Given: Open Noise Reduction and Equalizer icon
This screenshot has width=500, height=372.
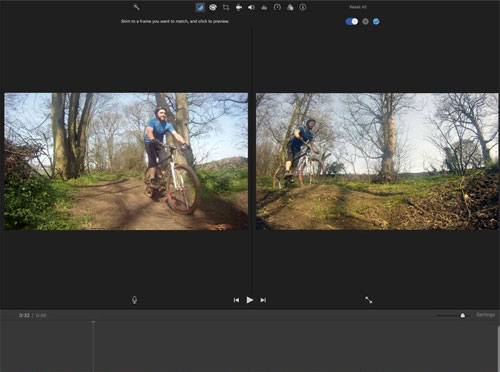Looking at the screenshot, I should coord(264,7).
